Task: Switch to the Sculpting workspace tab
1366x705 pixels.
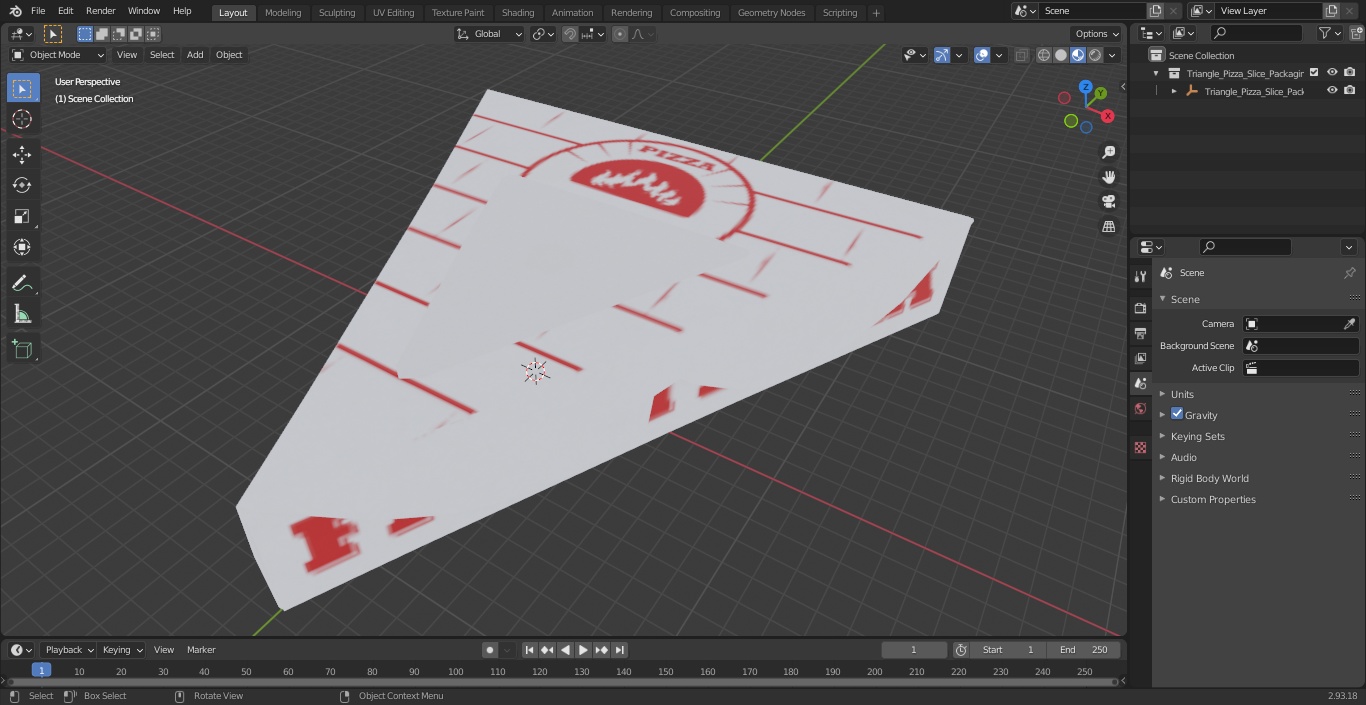Action: [x=337, y=13]
